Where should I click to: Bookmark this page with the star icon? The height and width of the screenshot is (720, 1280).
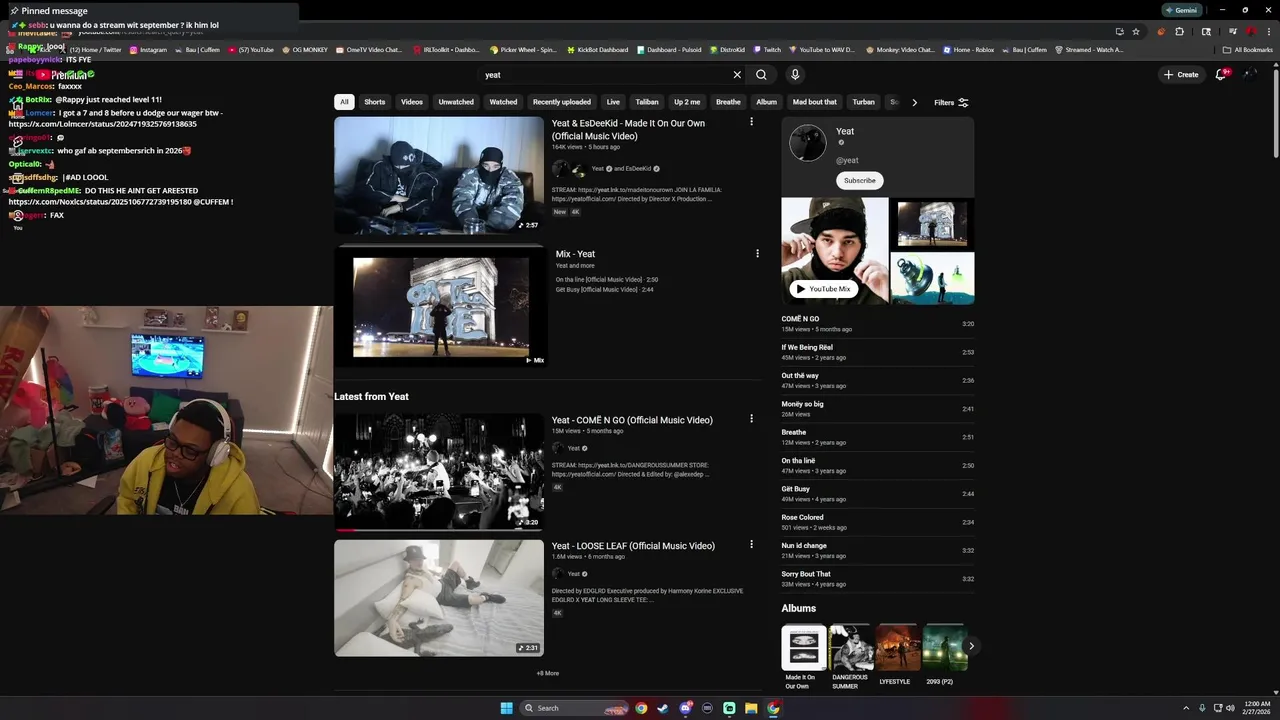[x=1136, y=31]
